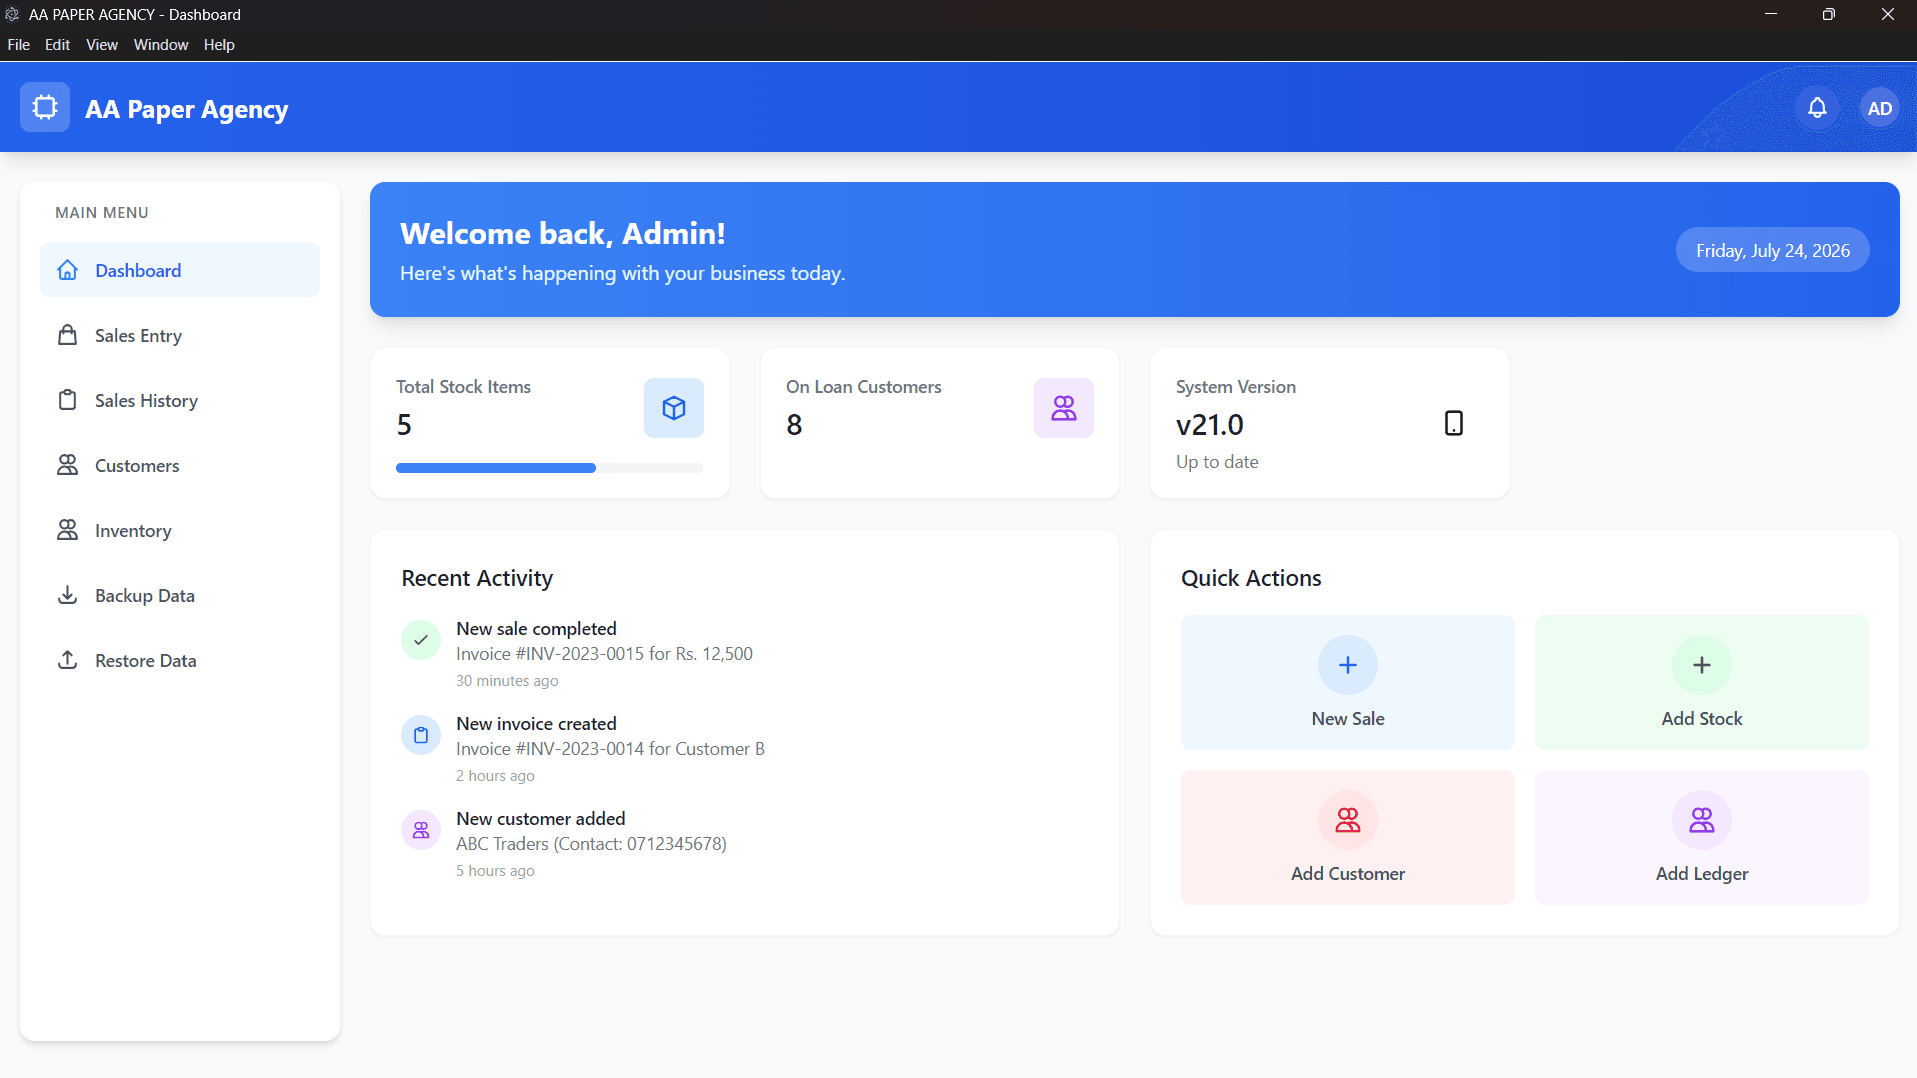Click 'Invoice #INV-2023-0014 for Customer B' text
Viewport: 1917px width, 1078px height.
[610, 748]
